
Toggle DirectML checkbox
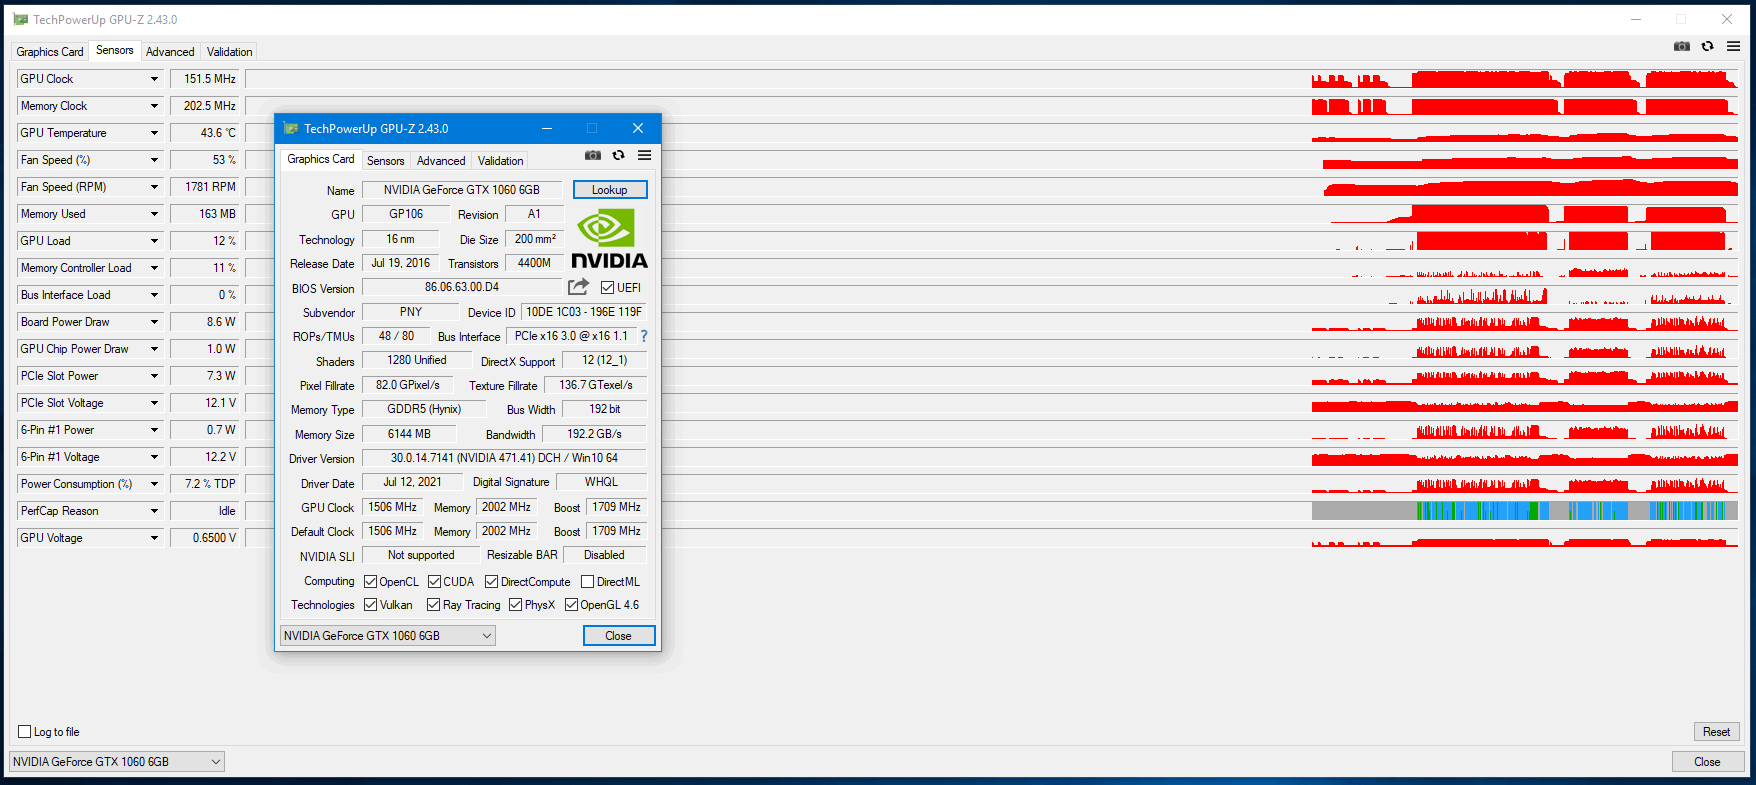(587, 582)
